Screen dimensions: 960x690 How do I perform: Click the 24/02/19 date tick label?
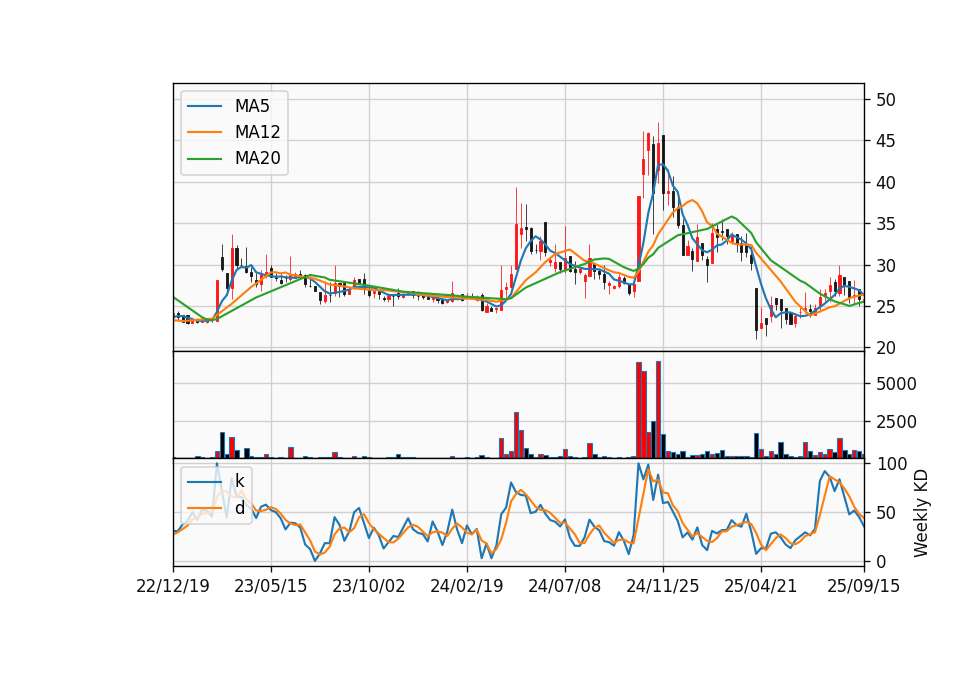tap(467, 586)
